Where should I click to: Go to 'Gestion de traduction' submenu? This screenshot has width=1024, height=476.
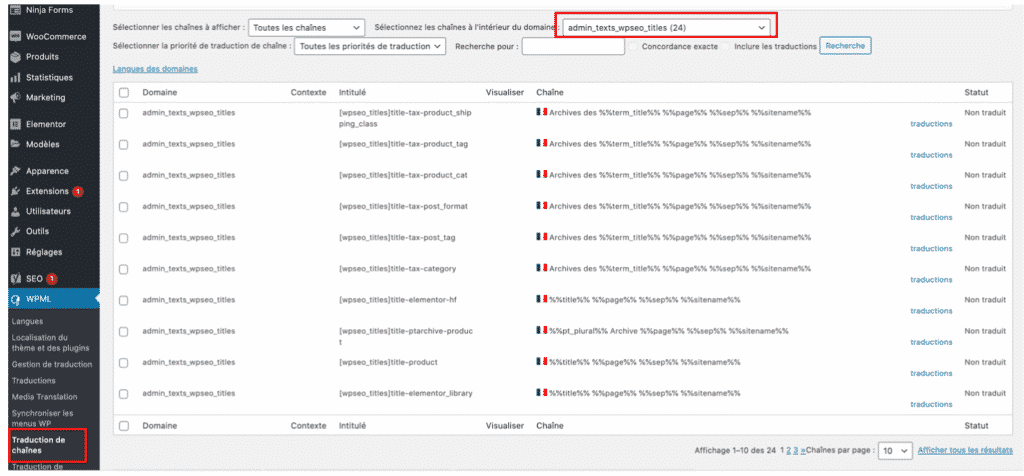(x=52, y=364)
